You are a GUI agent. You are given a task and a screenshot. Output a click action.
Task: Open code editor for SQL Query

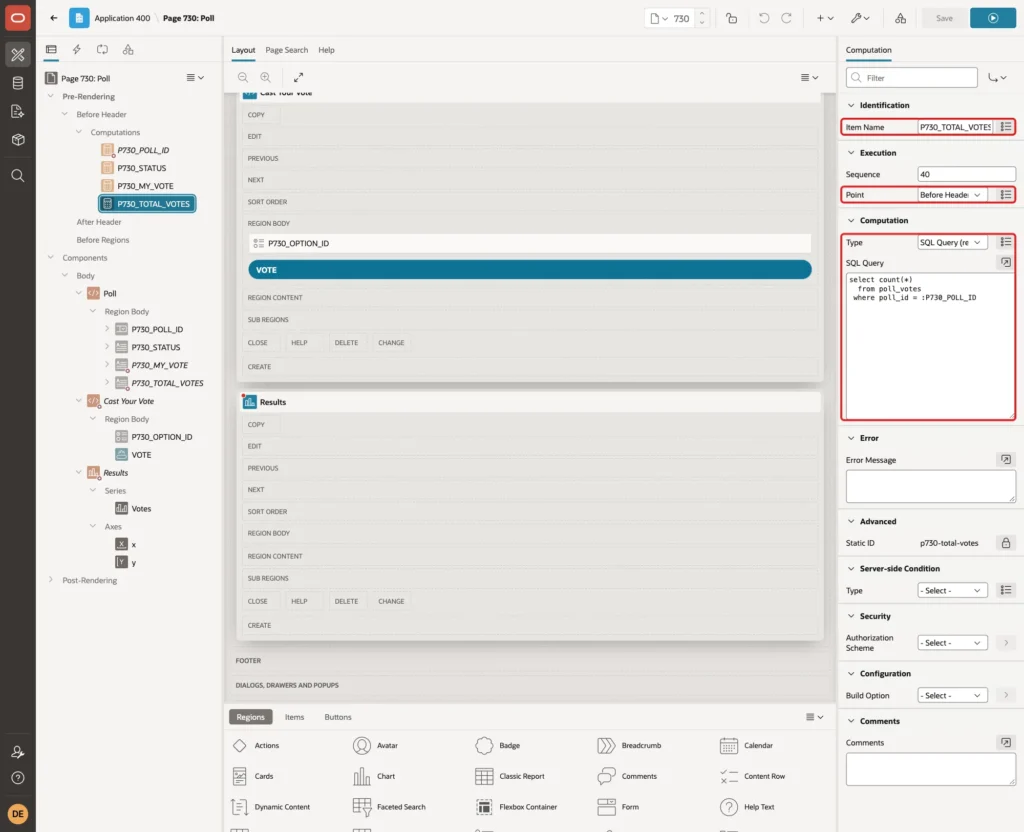(x=1006, y=263)
